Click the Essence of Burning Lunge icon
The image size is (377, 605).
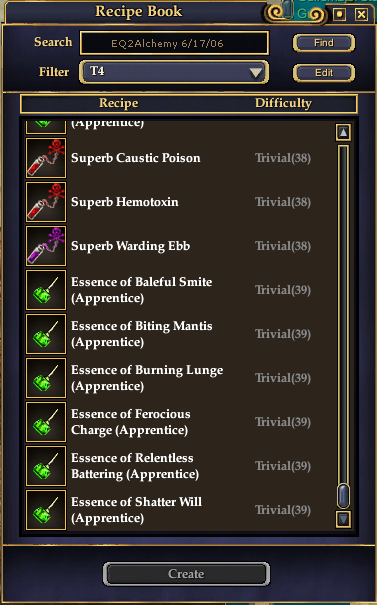[46, 378]
